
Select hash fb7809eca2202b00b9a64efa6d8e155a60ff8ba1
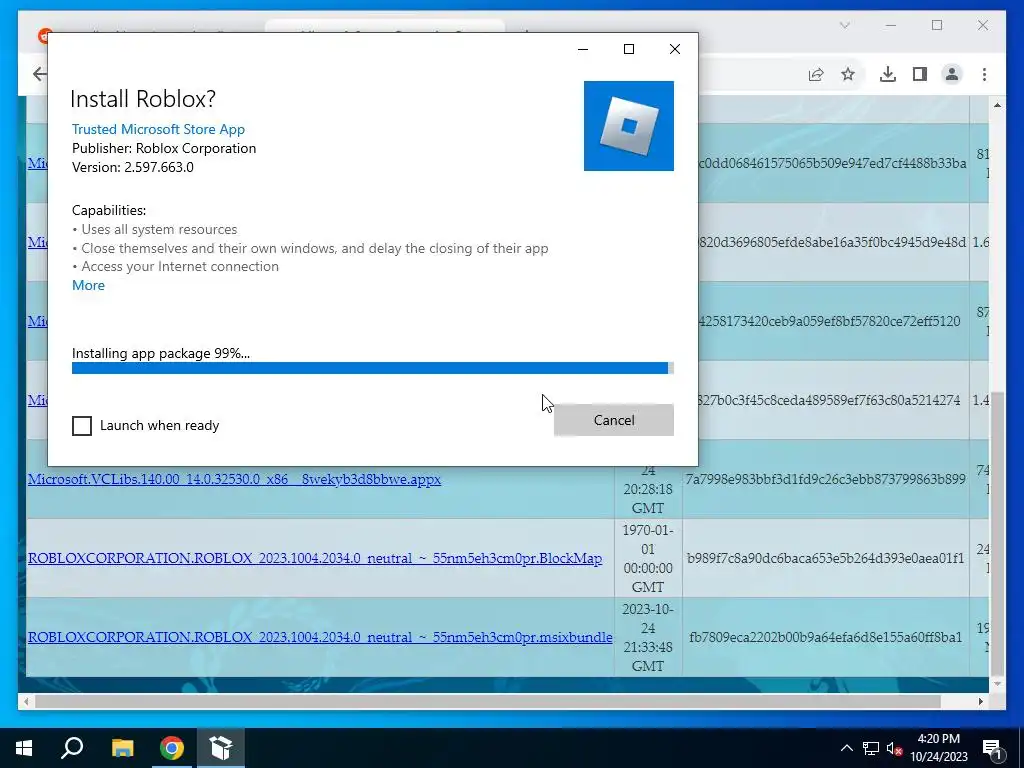click(x=825, y=637)
